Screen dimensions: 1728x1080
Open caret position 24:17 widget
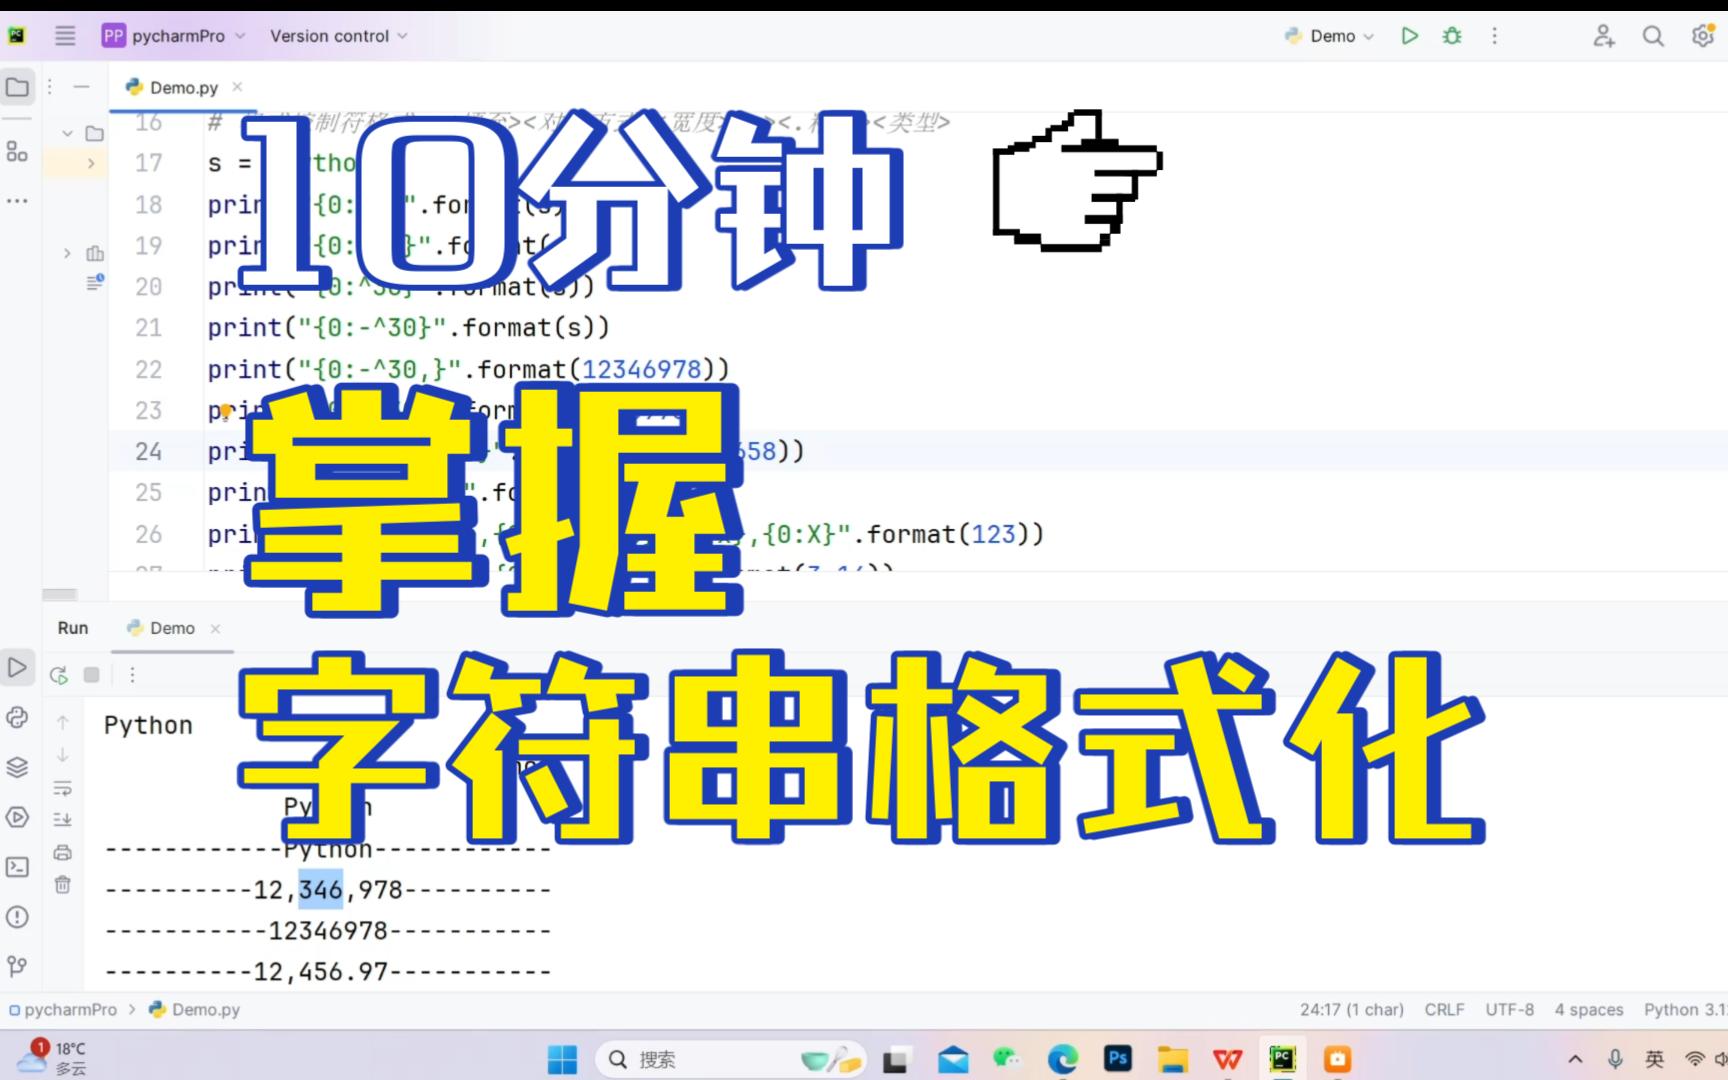[x=1352, y=1010]
